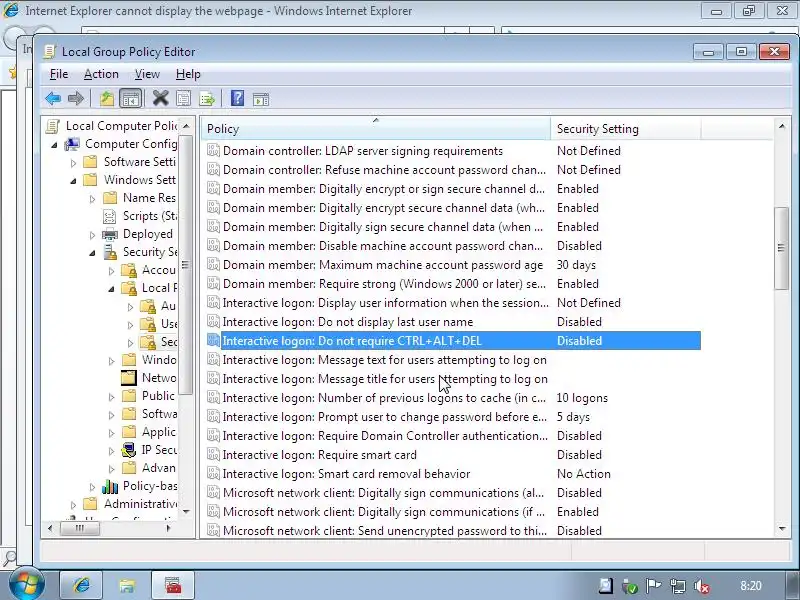Screen dimensions: 800x600
Task: Click the Scripts (Startup/Shutdown) tree icon
Action: 109,216
